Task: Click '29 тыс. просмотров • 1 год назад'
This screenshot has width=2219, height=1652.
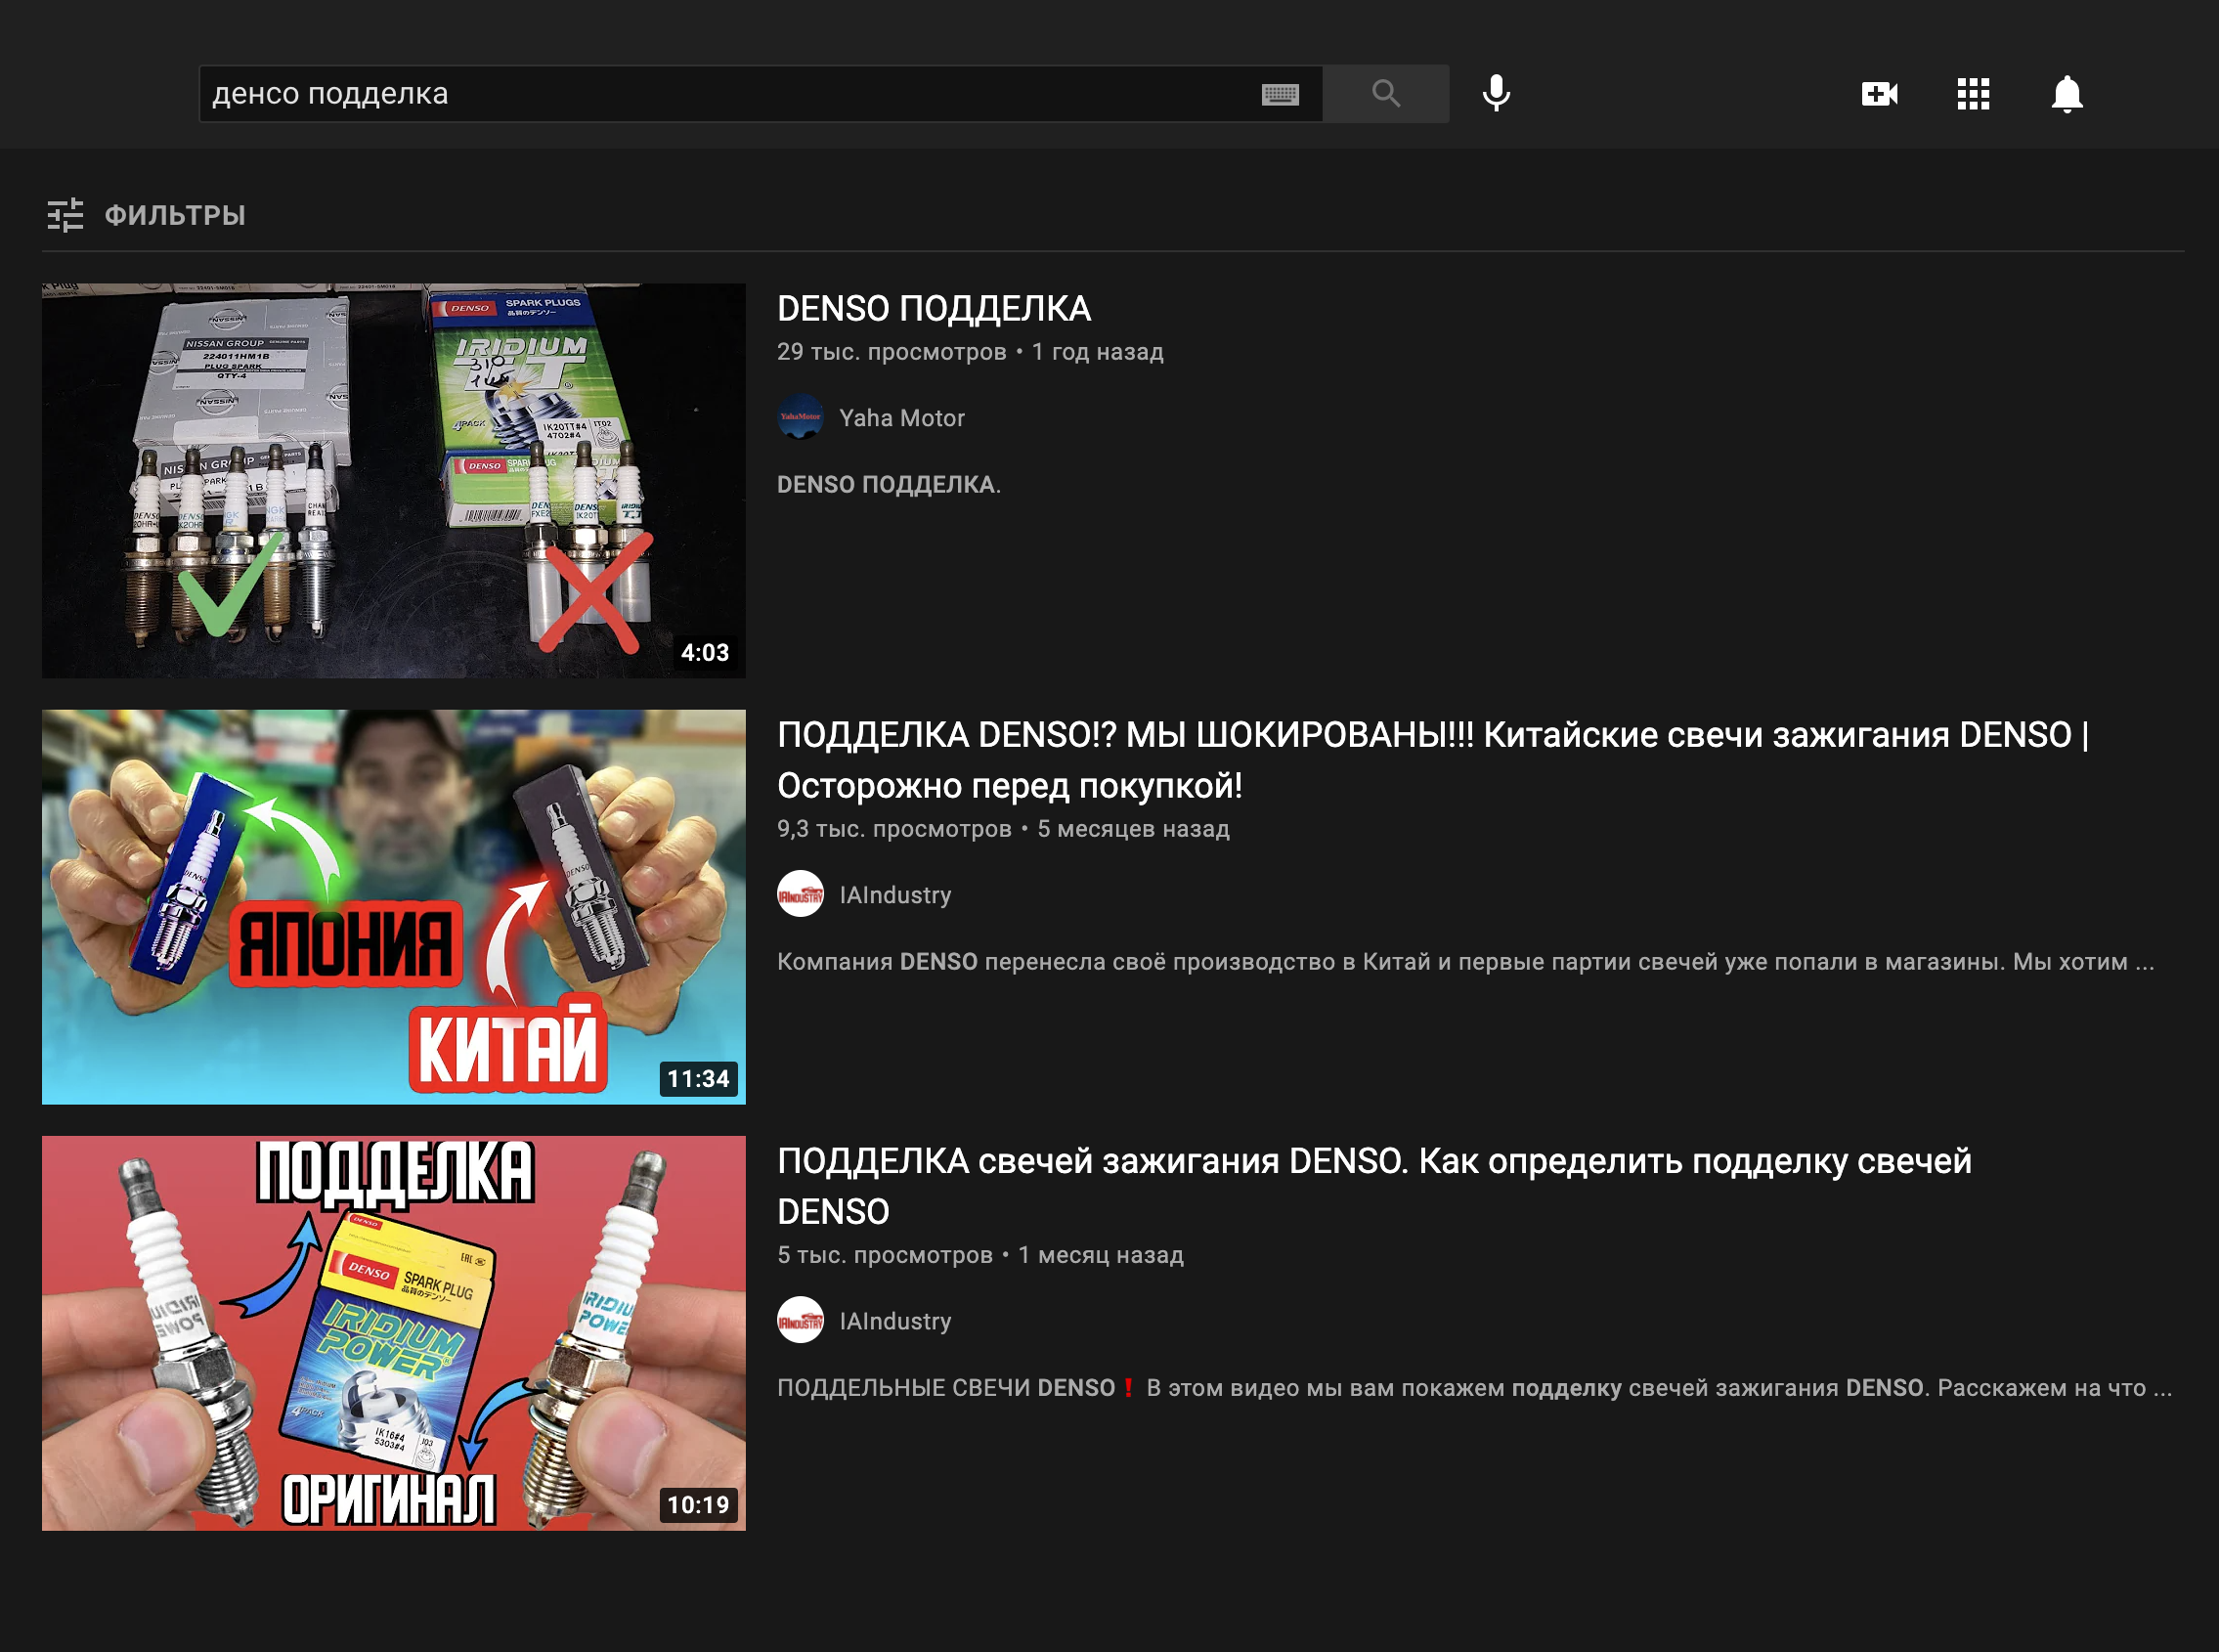Action: pyautogui.click(x=970, y=352)
